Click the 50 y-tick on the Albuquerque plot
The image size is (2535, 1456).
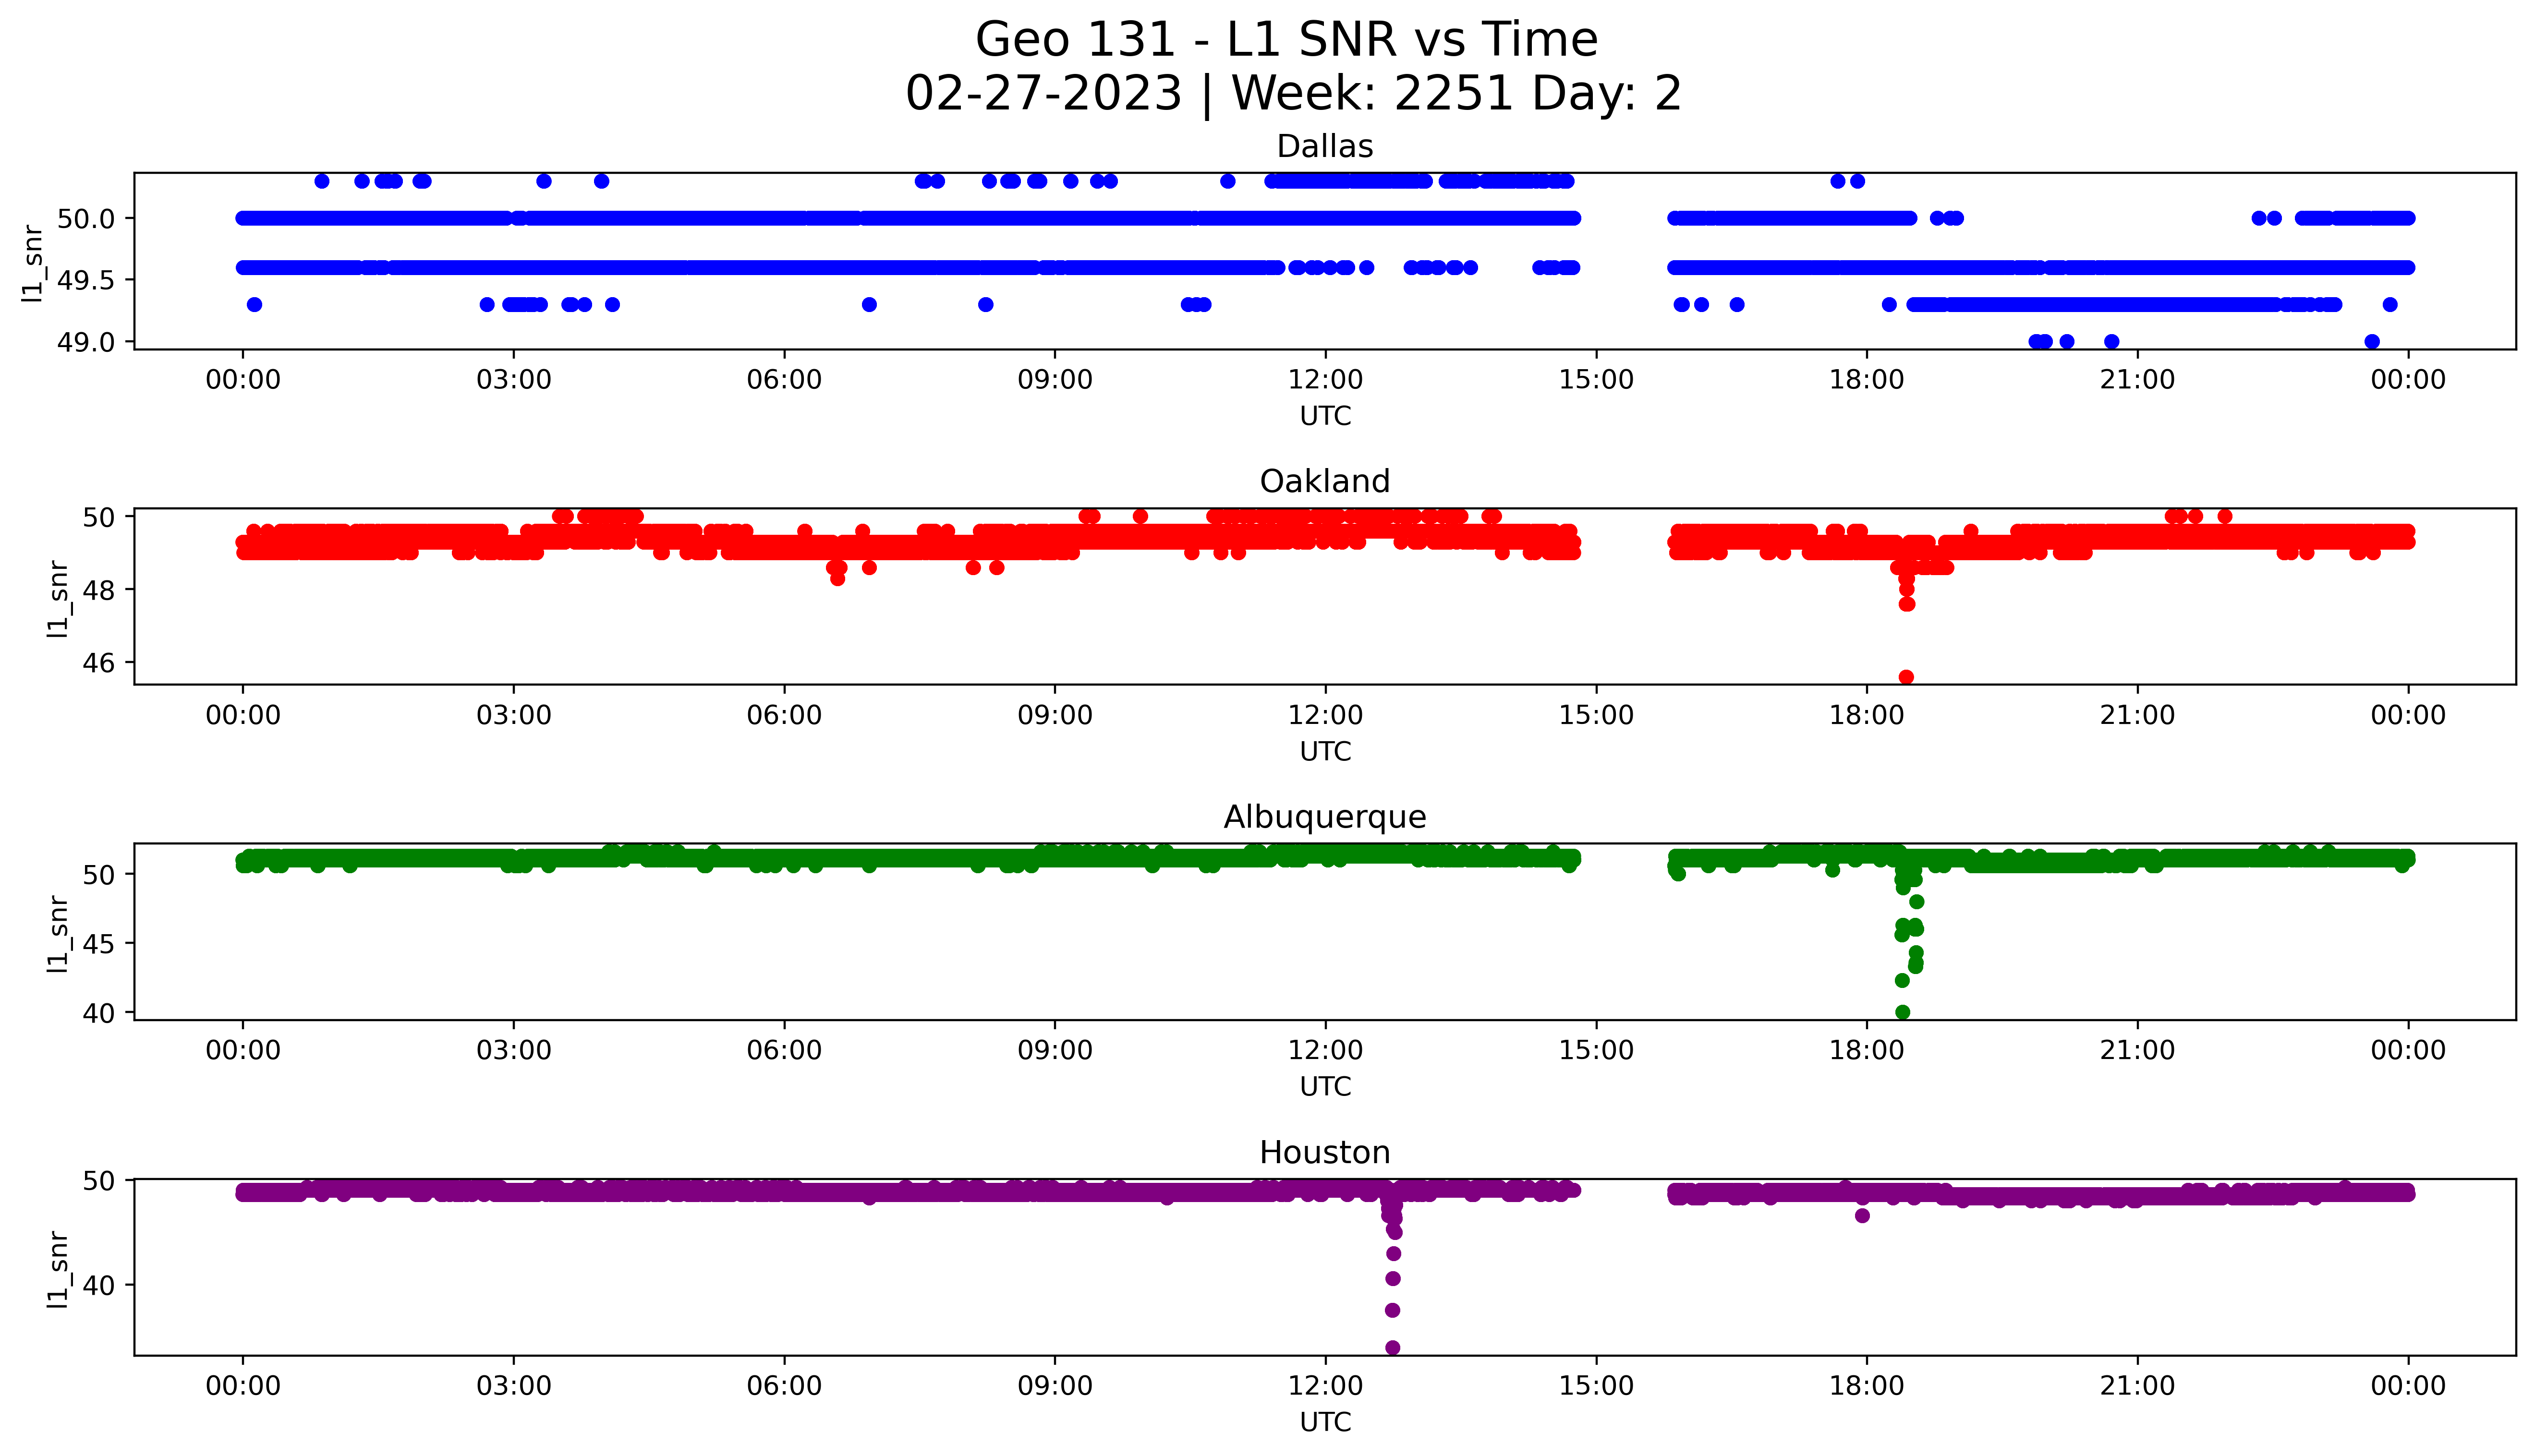pos(100,874)
